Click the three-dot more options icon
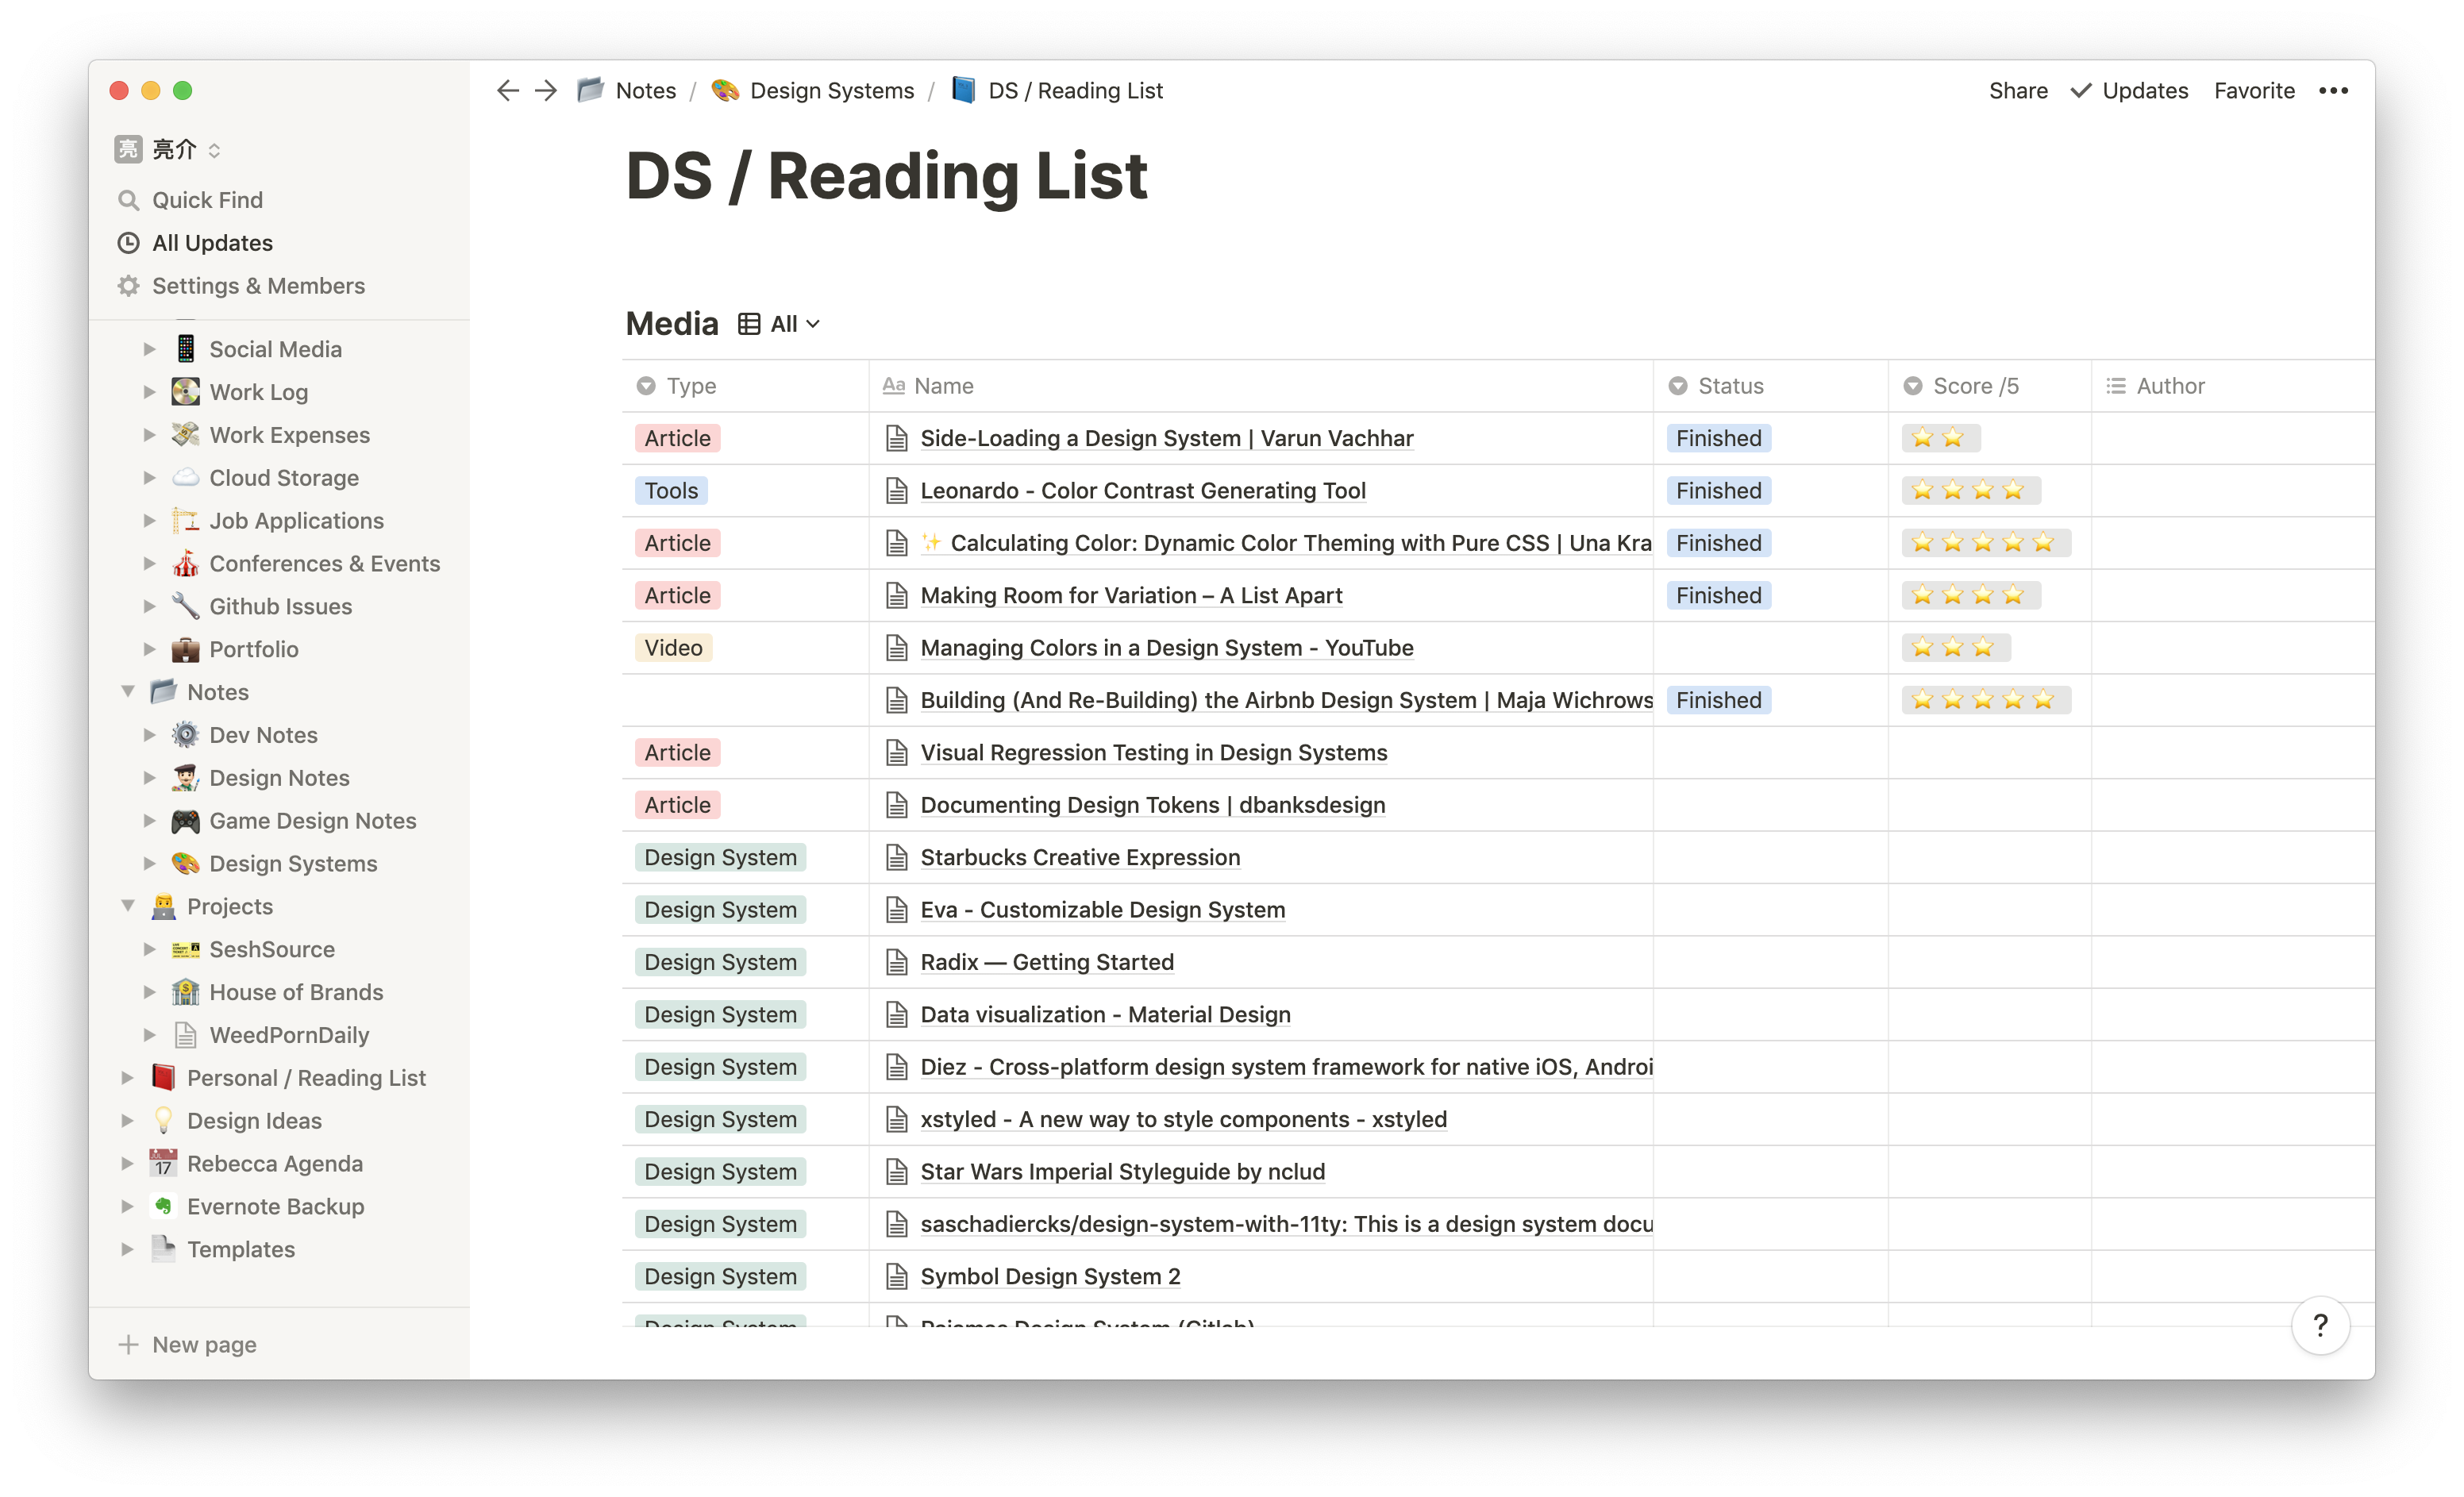This screenshot has width=2464, height=1497. (2334, 90)
